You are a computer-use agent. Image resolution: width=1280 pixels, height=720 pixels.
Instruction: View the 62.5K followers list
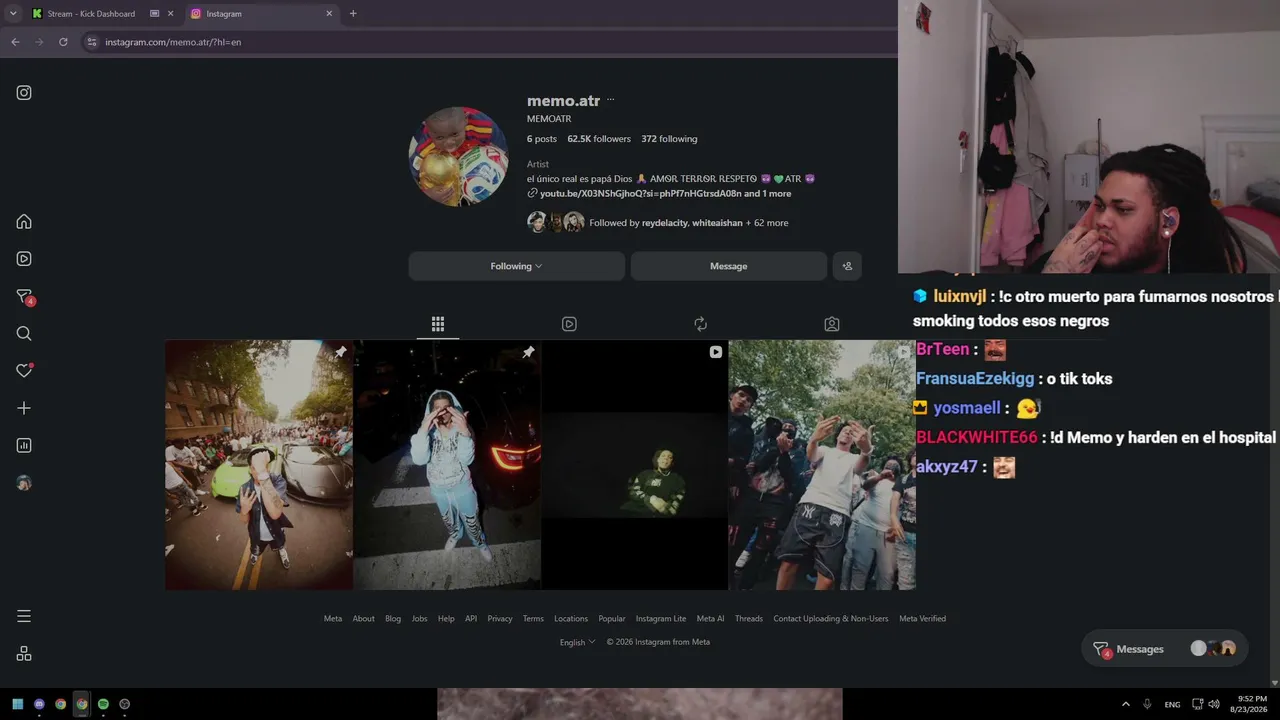599,139
